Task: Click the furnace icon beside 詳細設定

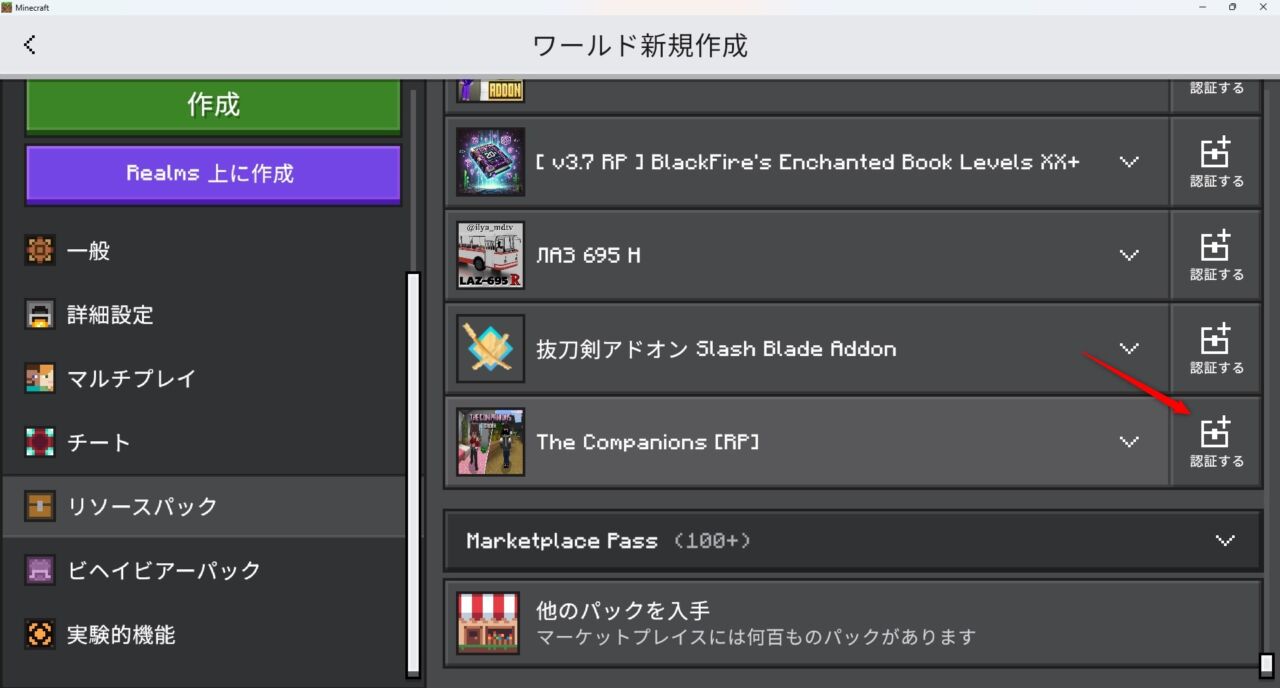Action: click(x=40, y=315)
